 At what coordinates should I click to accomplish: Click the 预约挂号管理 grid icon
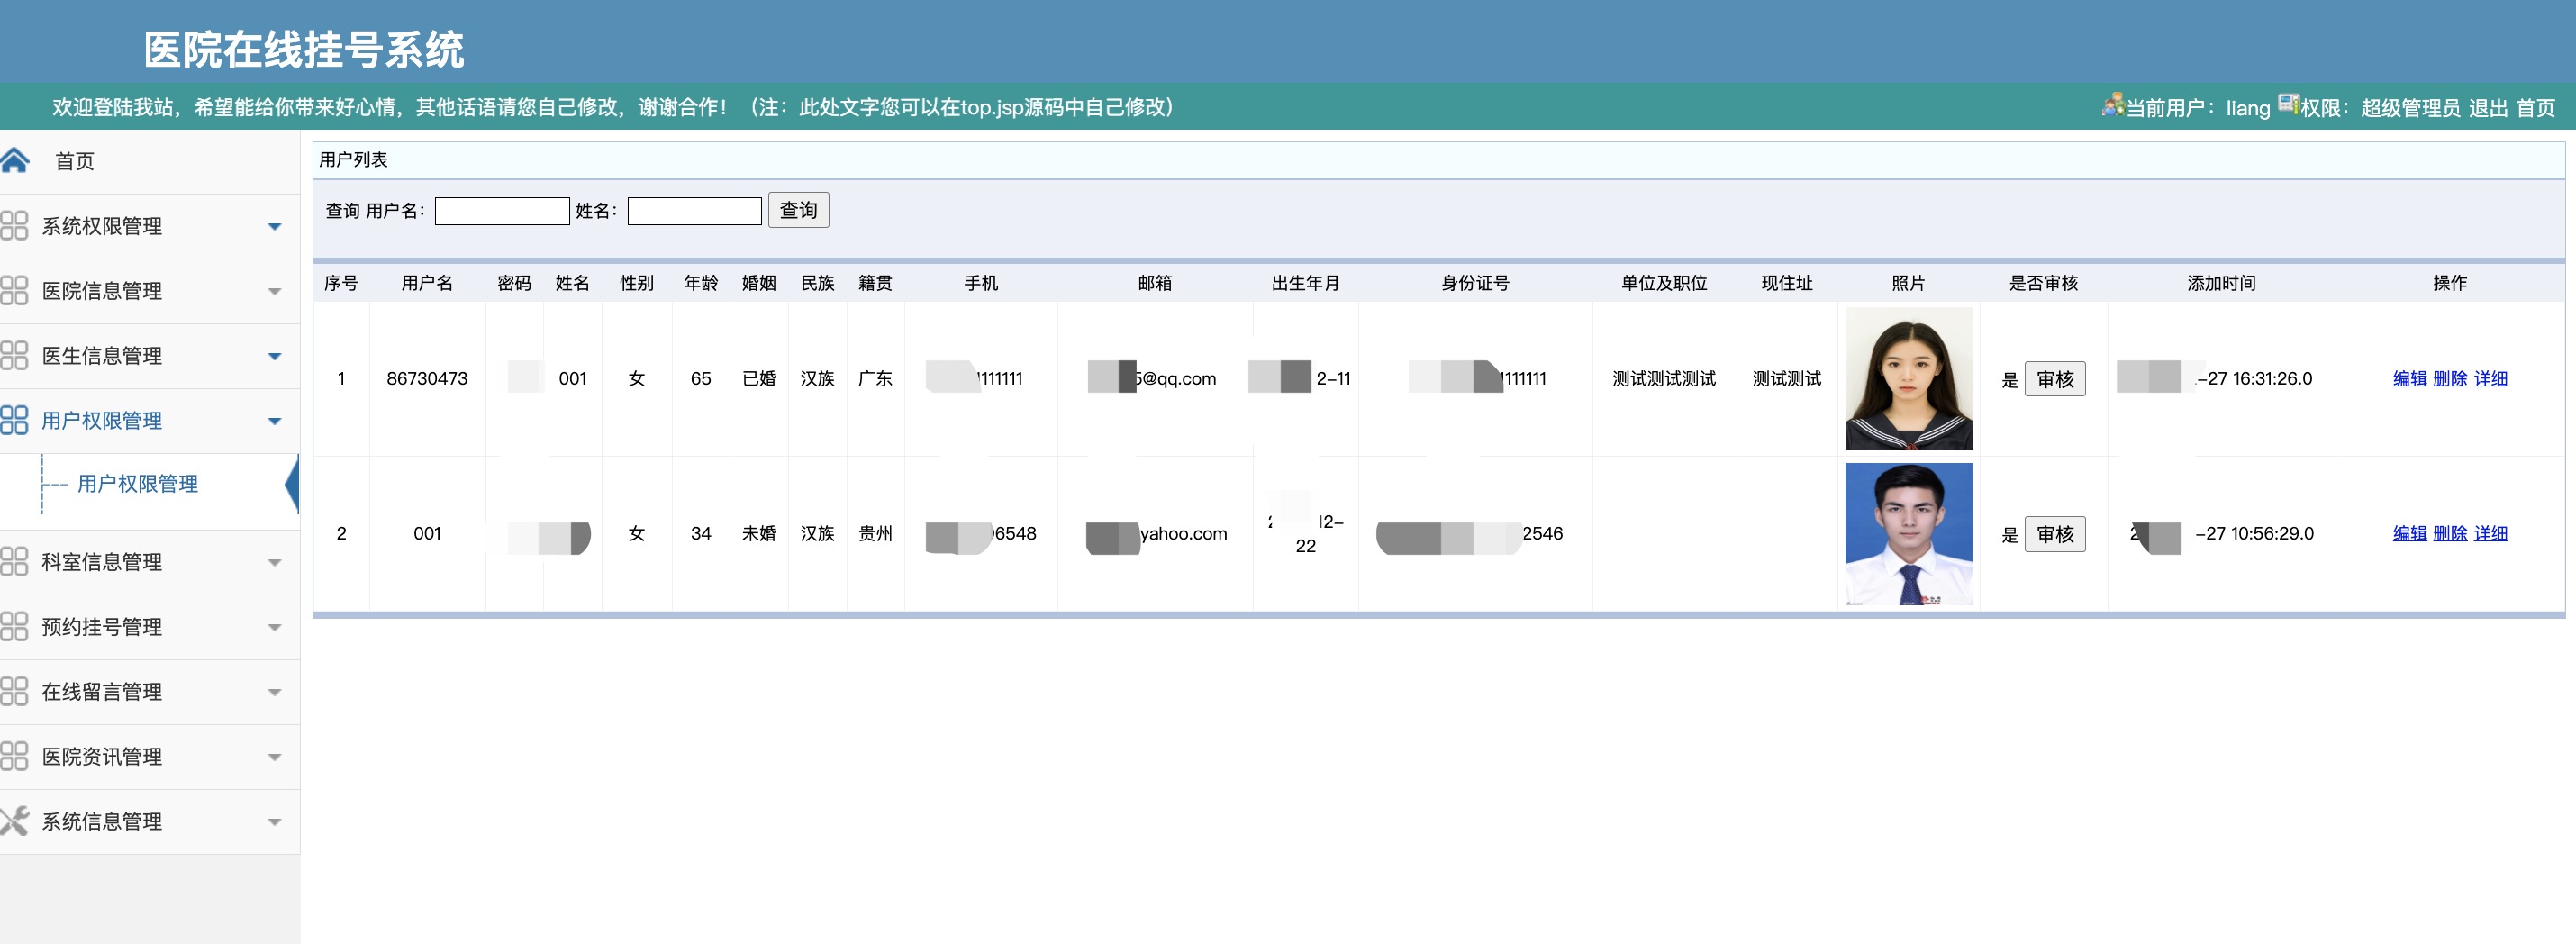[x=14, y=627]
